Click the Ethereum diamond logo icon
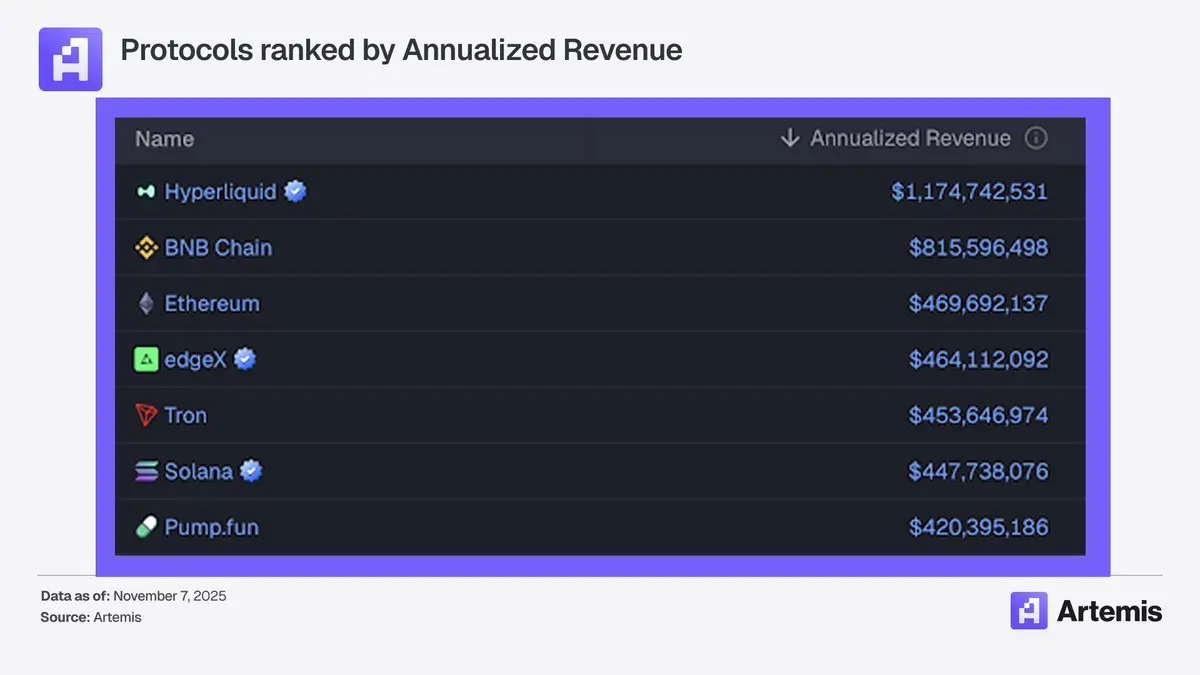Viewport: 1200px width, 675px height. (x=146, y=304)
